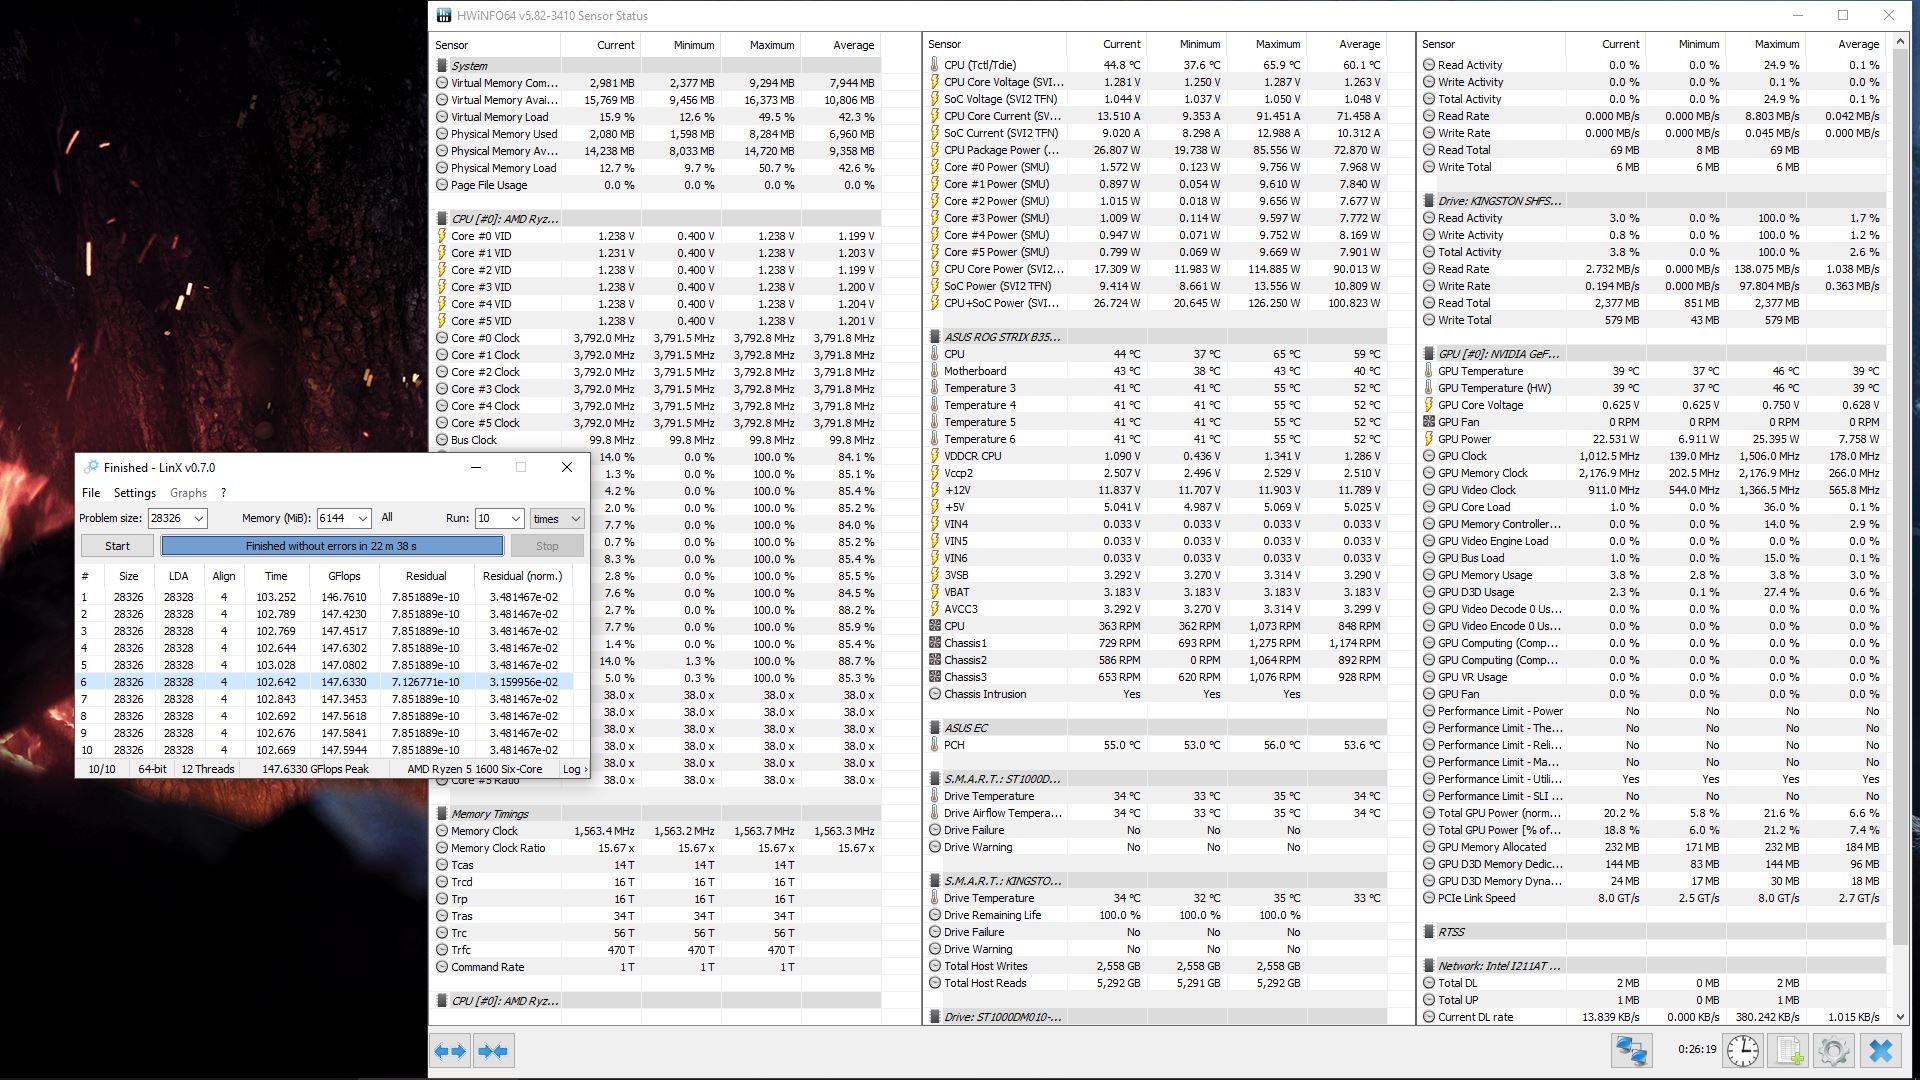Click the clock reset timer icon
The width and height of the screenshot is (1920, 1080).
(1743, 1051)
